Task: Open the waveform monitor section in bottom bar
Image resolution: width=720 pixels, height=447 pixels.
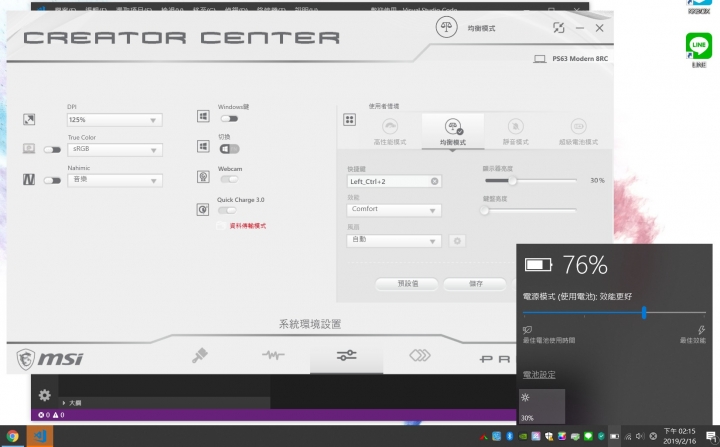Action: click(273, 355)
